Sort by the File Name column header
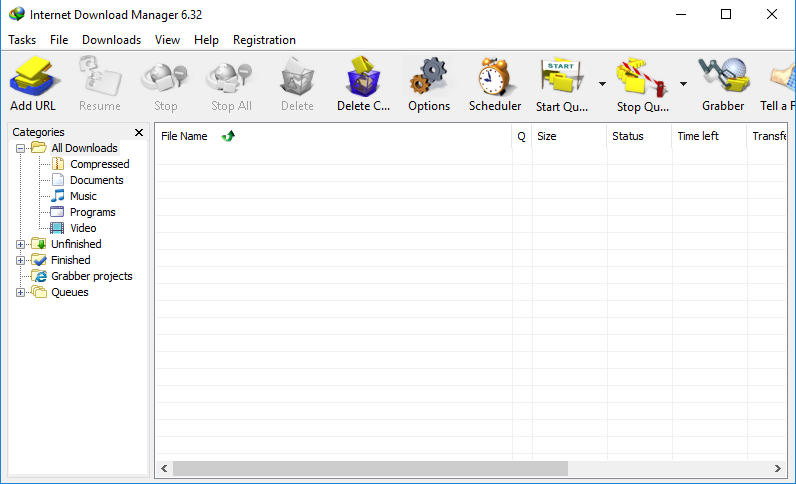796x484 pixels. pyautogui.click(x=333, y=136)
